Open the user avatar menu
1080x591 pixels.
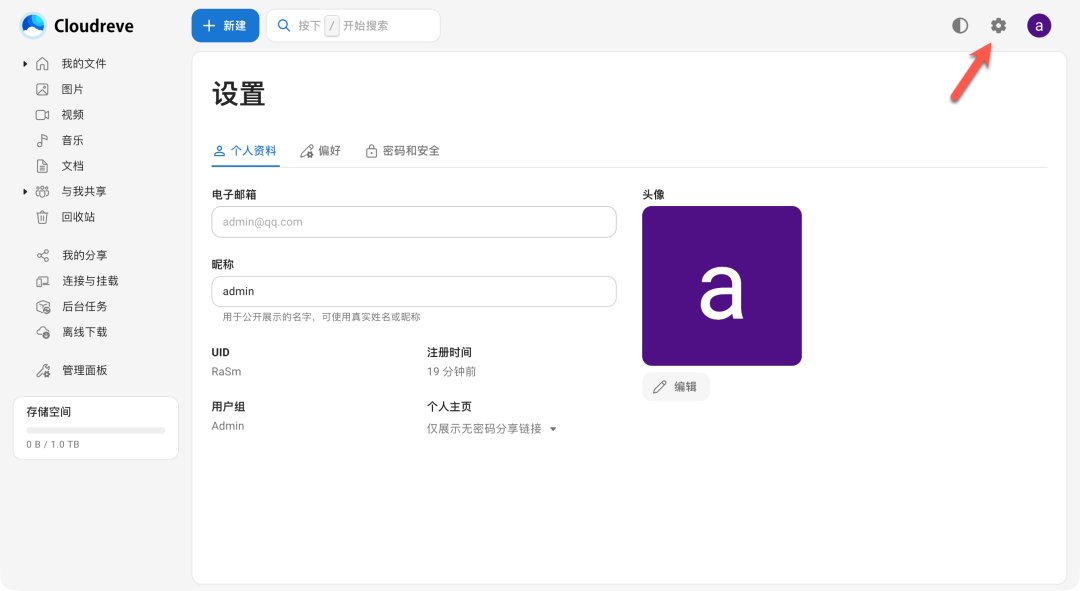click(x=1039, y=26)
